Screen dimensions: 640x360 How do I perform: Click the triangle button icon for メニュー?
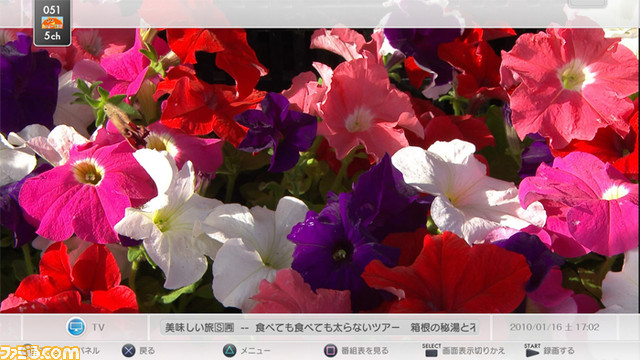click(229, 351)
